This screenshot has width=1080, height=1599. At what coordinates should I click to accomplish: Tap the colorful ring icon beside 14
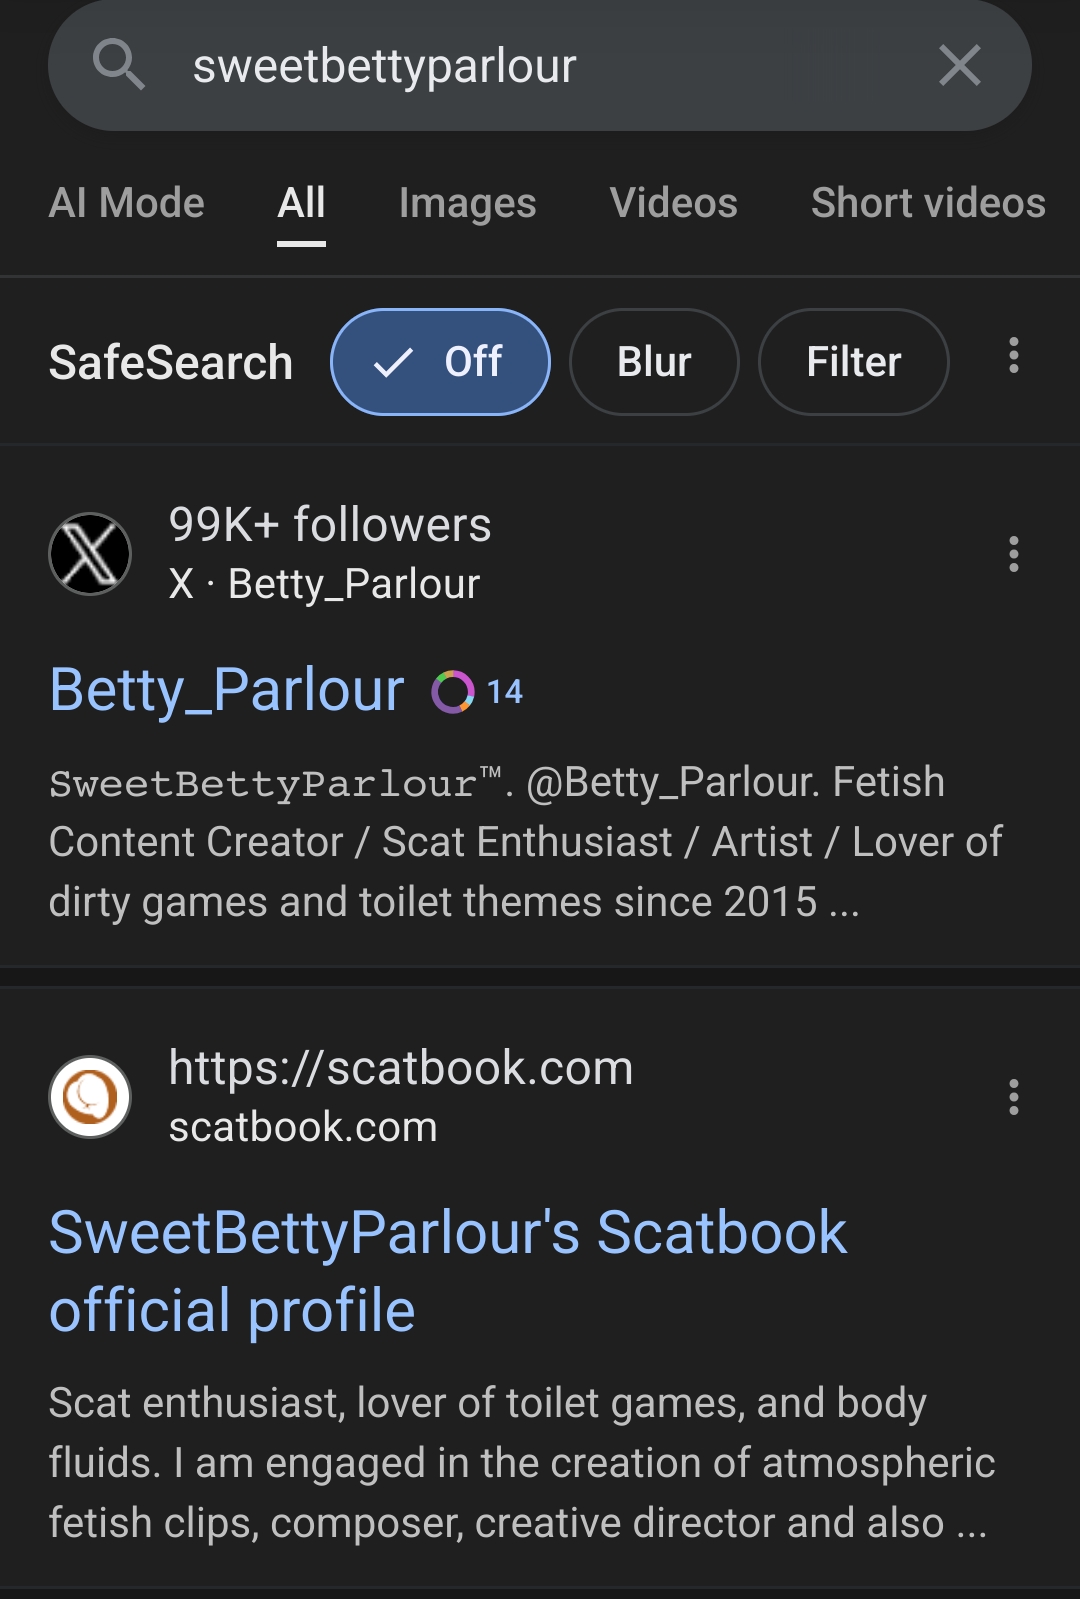pos(453,692)
